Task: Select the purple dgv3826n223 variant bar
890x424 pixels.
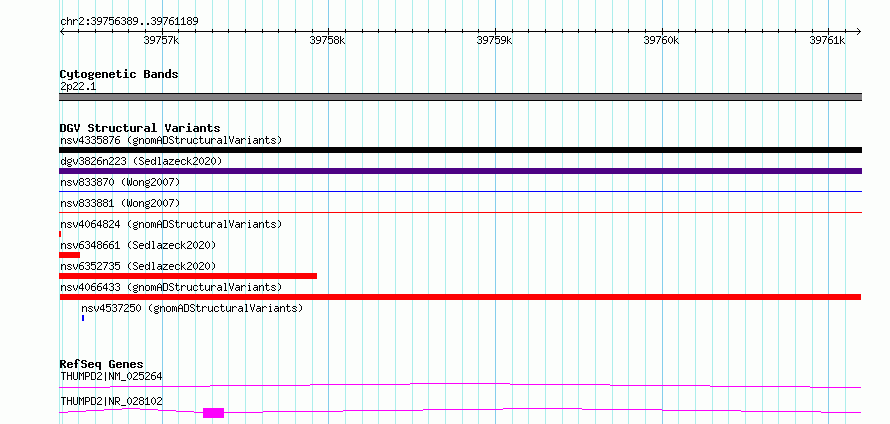Action: click(460, 171)
